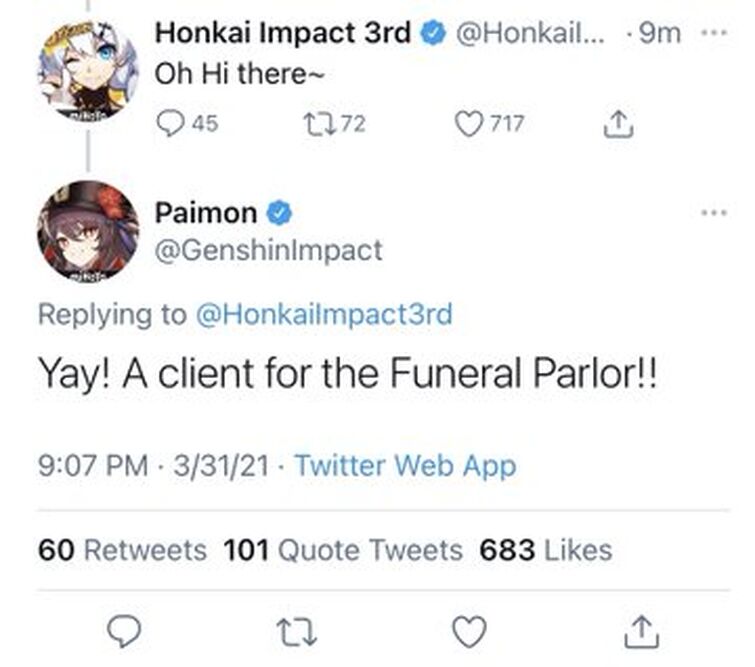Viewport: 755px width, 667px height.
Task: Open the Paimon display name
Action: (206, 212)
